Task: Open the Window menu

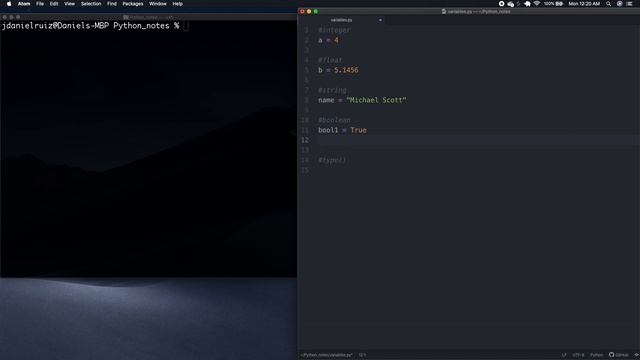Action: coord(158,4)
